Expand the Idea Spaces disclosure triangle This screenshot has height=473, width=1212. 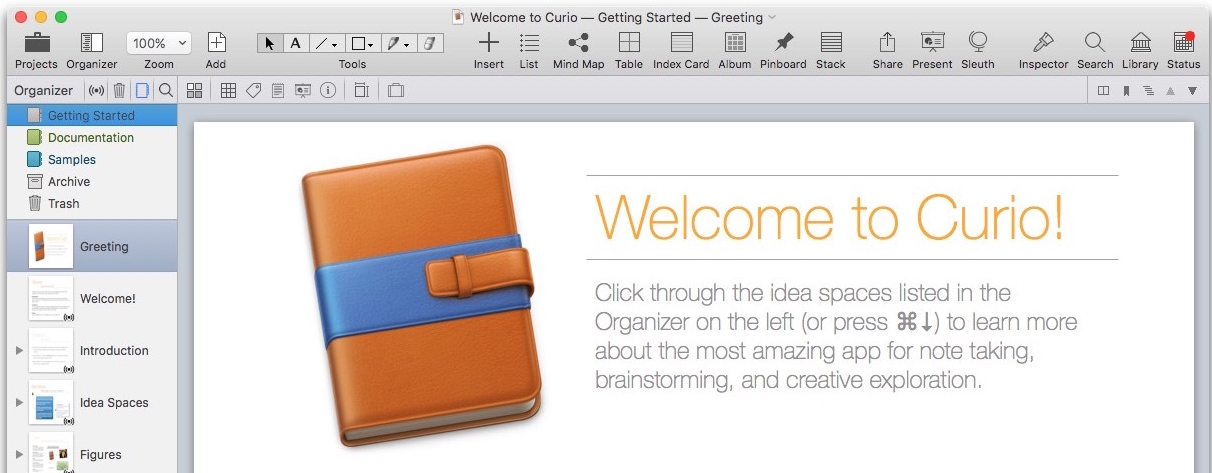click(18, 402)
